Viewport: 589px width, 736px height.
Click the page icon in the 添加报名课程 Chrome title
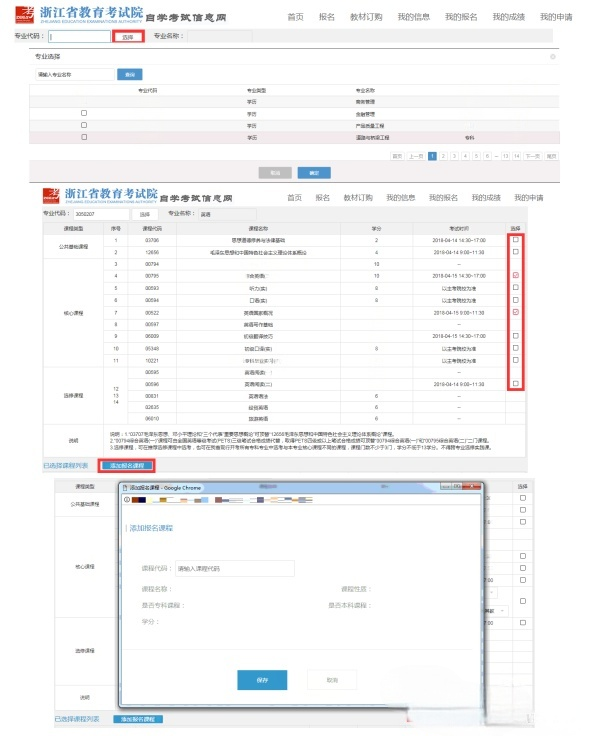(x=125, y=488)
